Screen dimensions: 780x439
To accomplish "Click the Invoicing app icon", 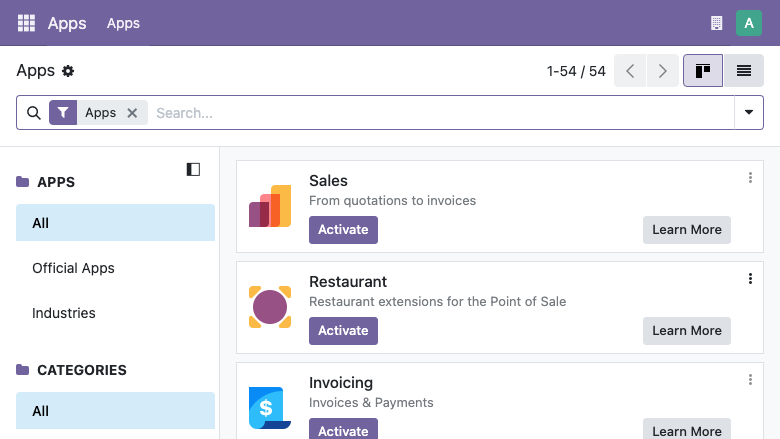I will click(x=270, y=408).
